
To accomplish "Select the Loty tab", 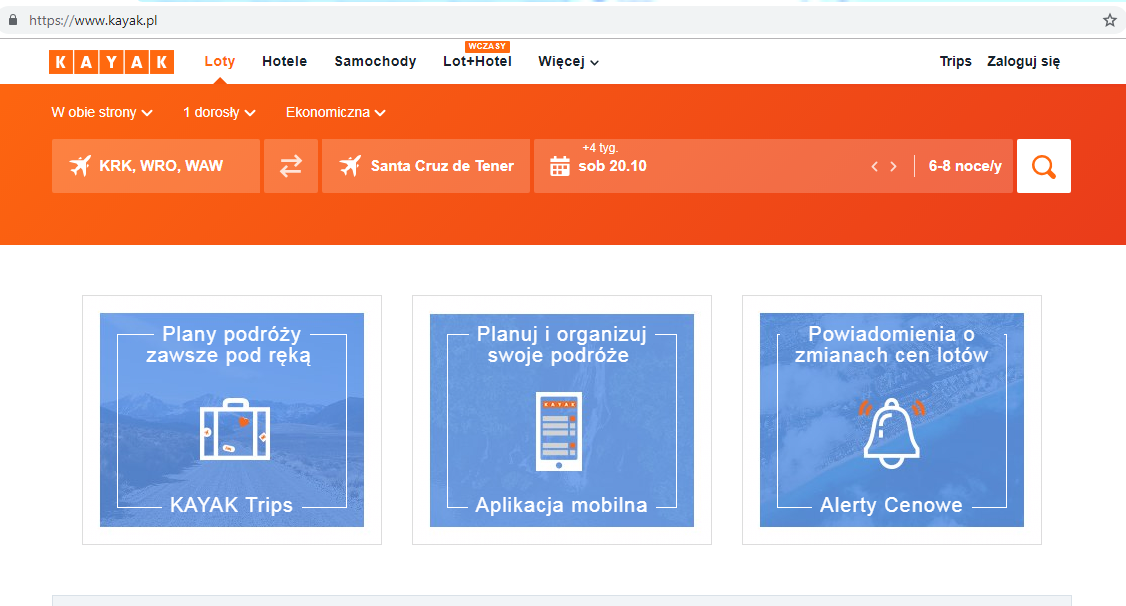I will tap(220, 61).
